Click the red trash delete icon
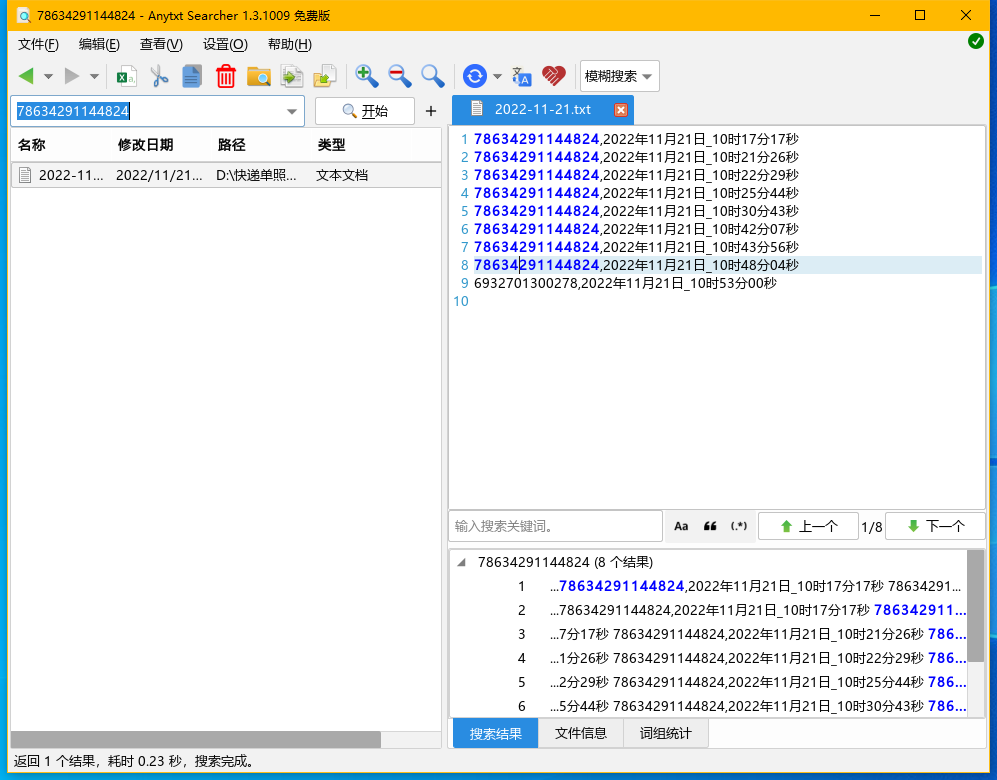997x780 pixels. [225, 76]
